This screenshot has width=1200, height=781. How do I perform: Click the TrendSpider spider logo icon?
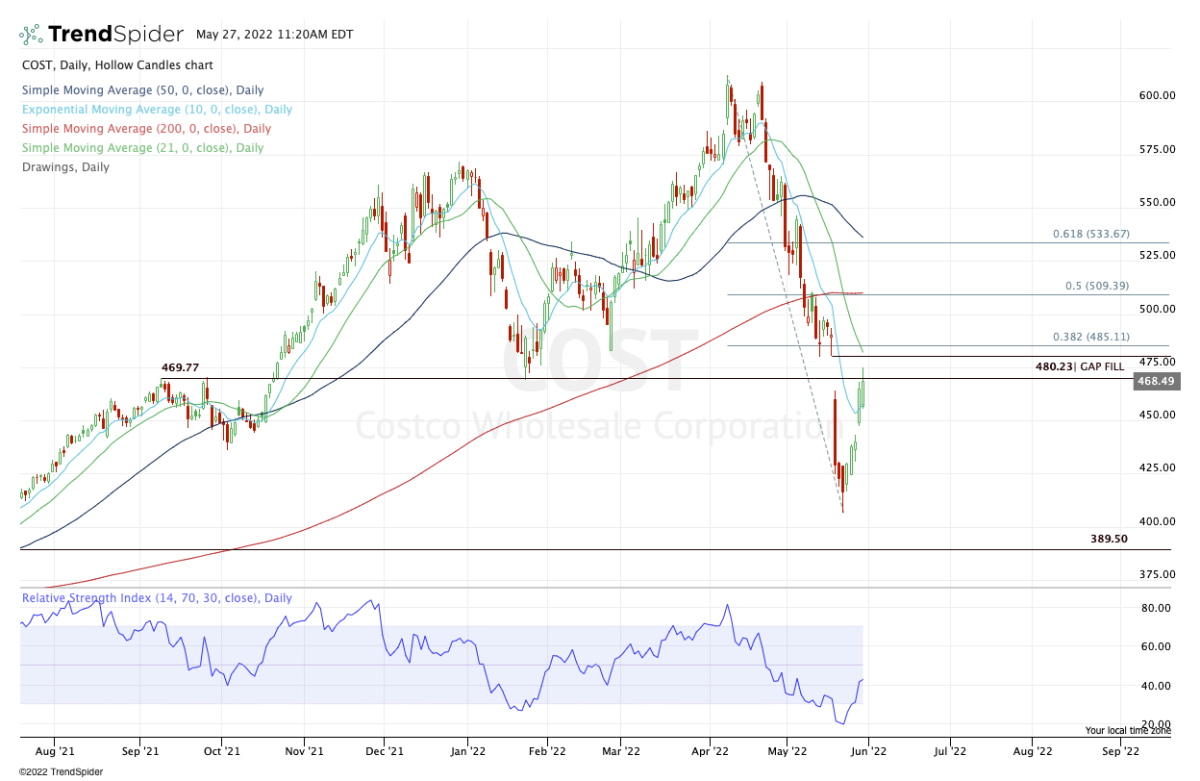(x=31, y=35)
